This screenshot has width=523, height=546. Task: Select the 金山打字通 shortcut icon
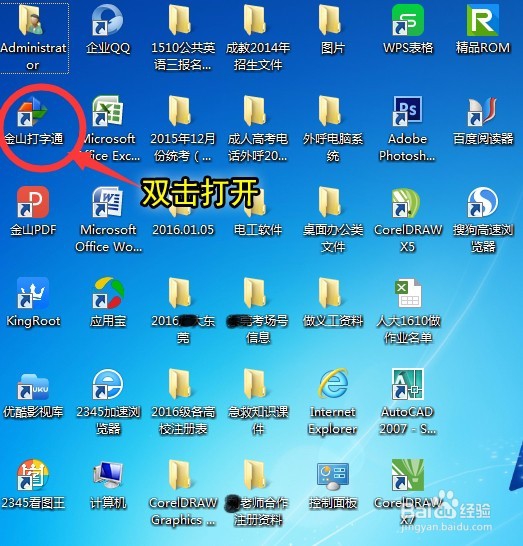pos(33,112)
